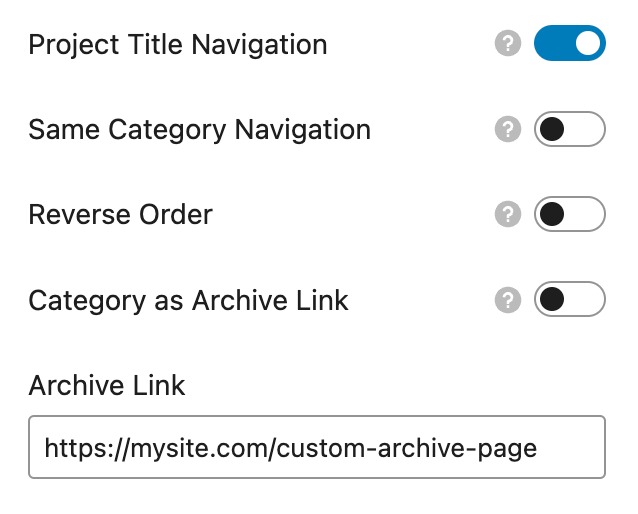
Task: Click the dark knob on Reverse Order switch
Action: 552,215
